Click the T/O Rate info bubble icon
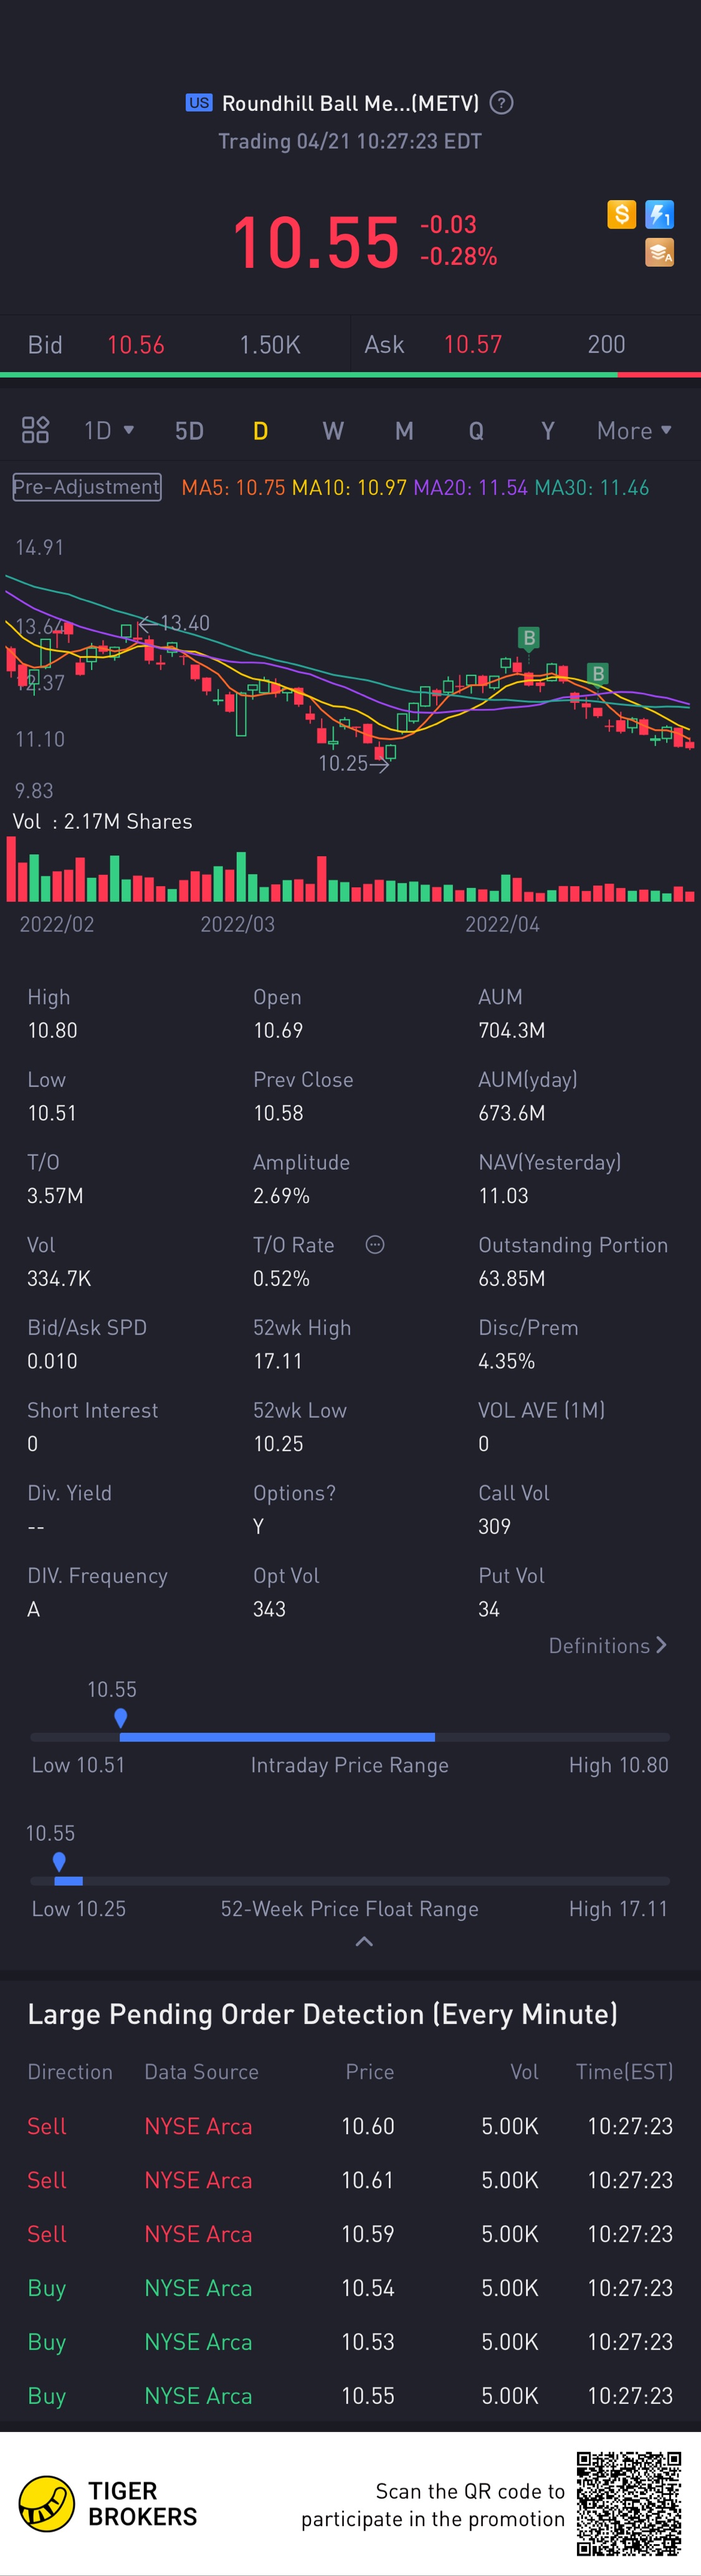This screenshot has height=2576, width=701. pos(375,1245)
